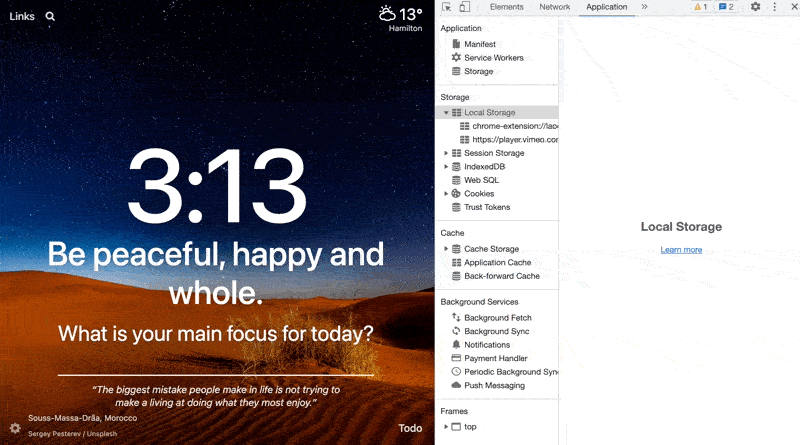Select the top frame item
The width and height of the screenshot is (800, 445).
tap(470, 427)
